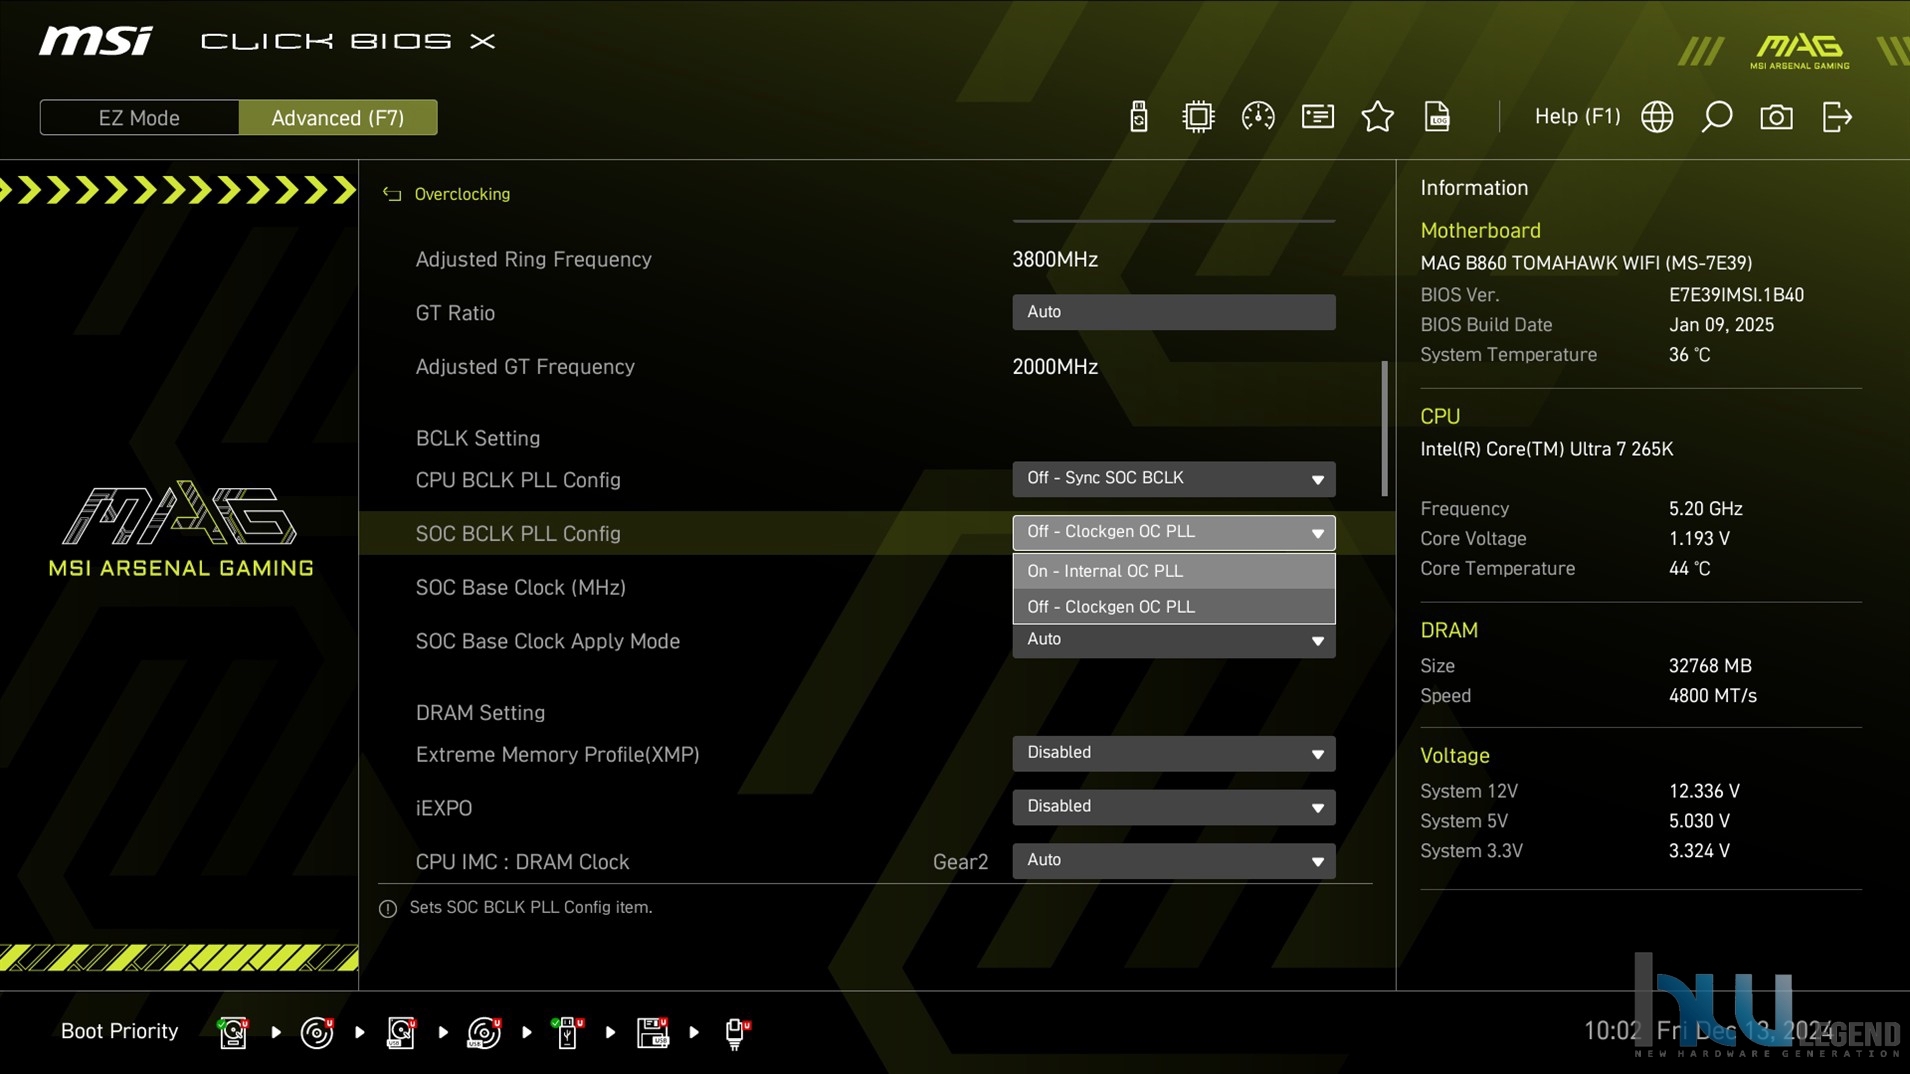Select SOC Base Clock Apply Mode label
This screenshot has width=1910, height=1074.
tap(547, 642)
